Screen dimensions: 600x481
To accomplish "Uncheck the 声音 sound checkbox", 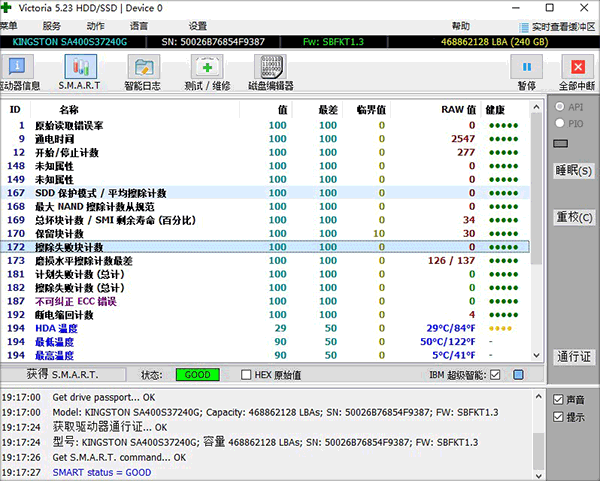I will coord(558,400).
